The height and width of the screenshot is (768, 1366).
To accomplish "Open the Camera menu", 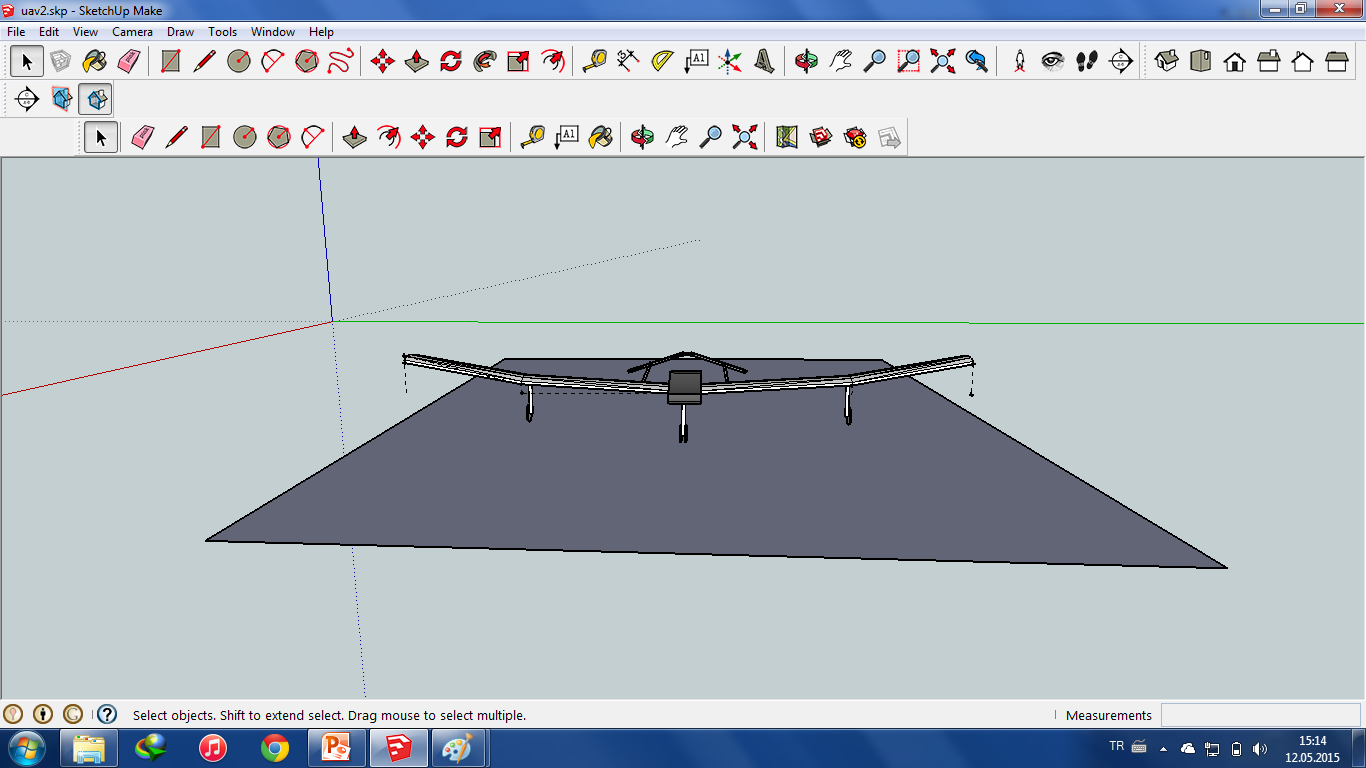I will [132, 32].
